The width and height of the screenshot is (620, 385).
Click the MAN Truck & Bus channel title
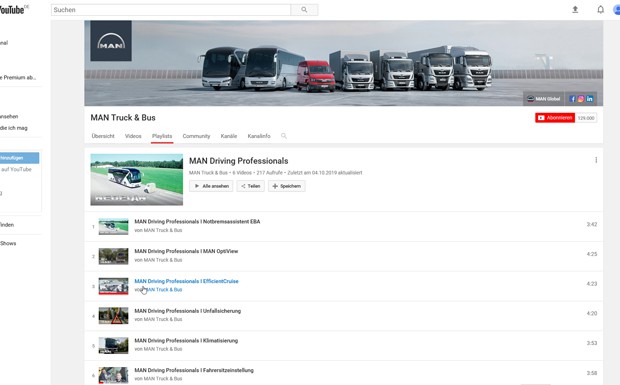[123, 118]
